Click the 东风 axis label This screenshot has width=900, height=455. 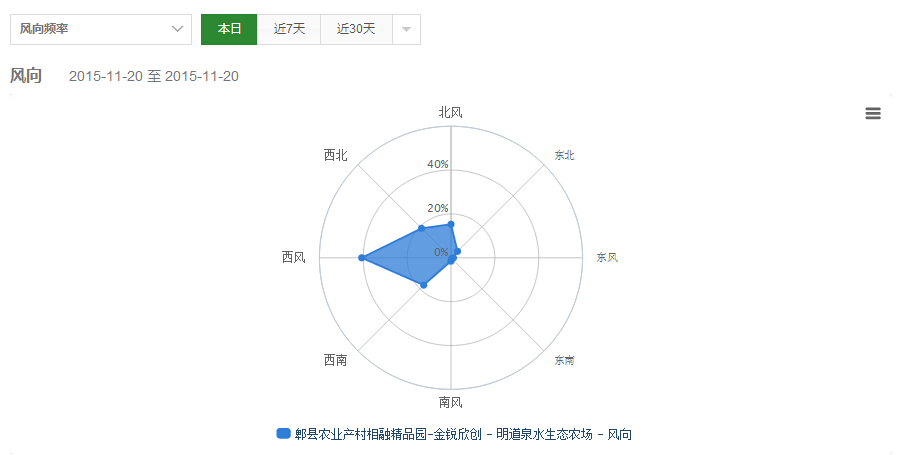point(607,257)
